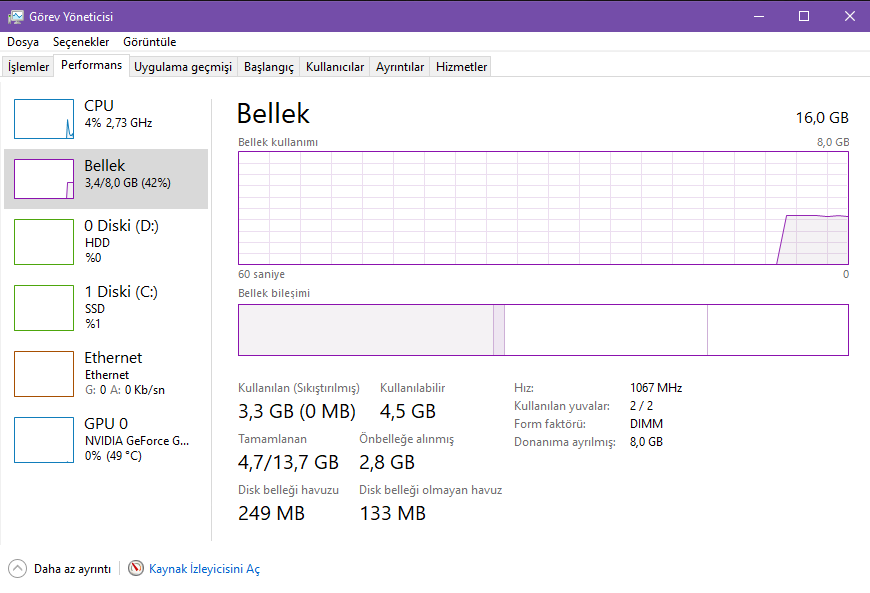Open the Seçenekler menu
The image size is (870, 593).
(81, 42)
